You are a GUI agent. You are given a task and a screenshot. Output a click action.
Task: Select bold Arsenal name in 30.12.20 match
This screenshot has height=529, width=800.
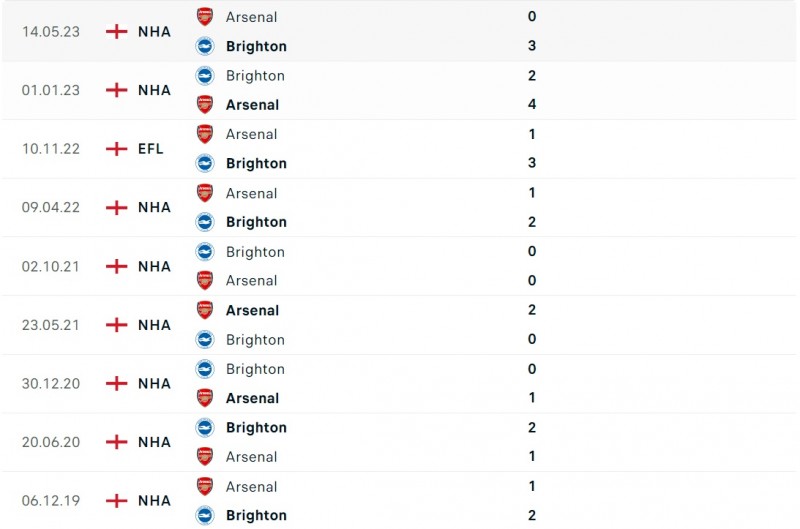tap(252, 398)
